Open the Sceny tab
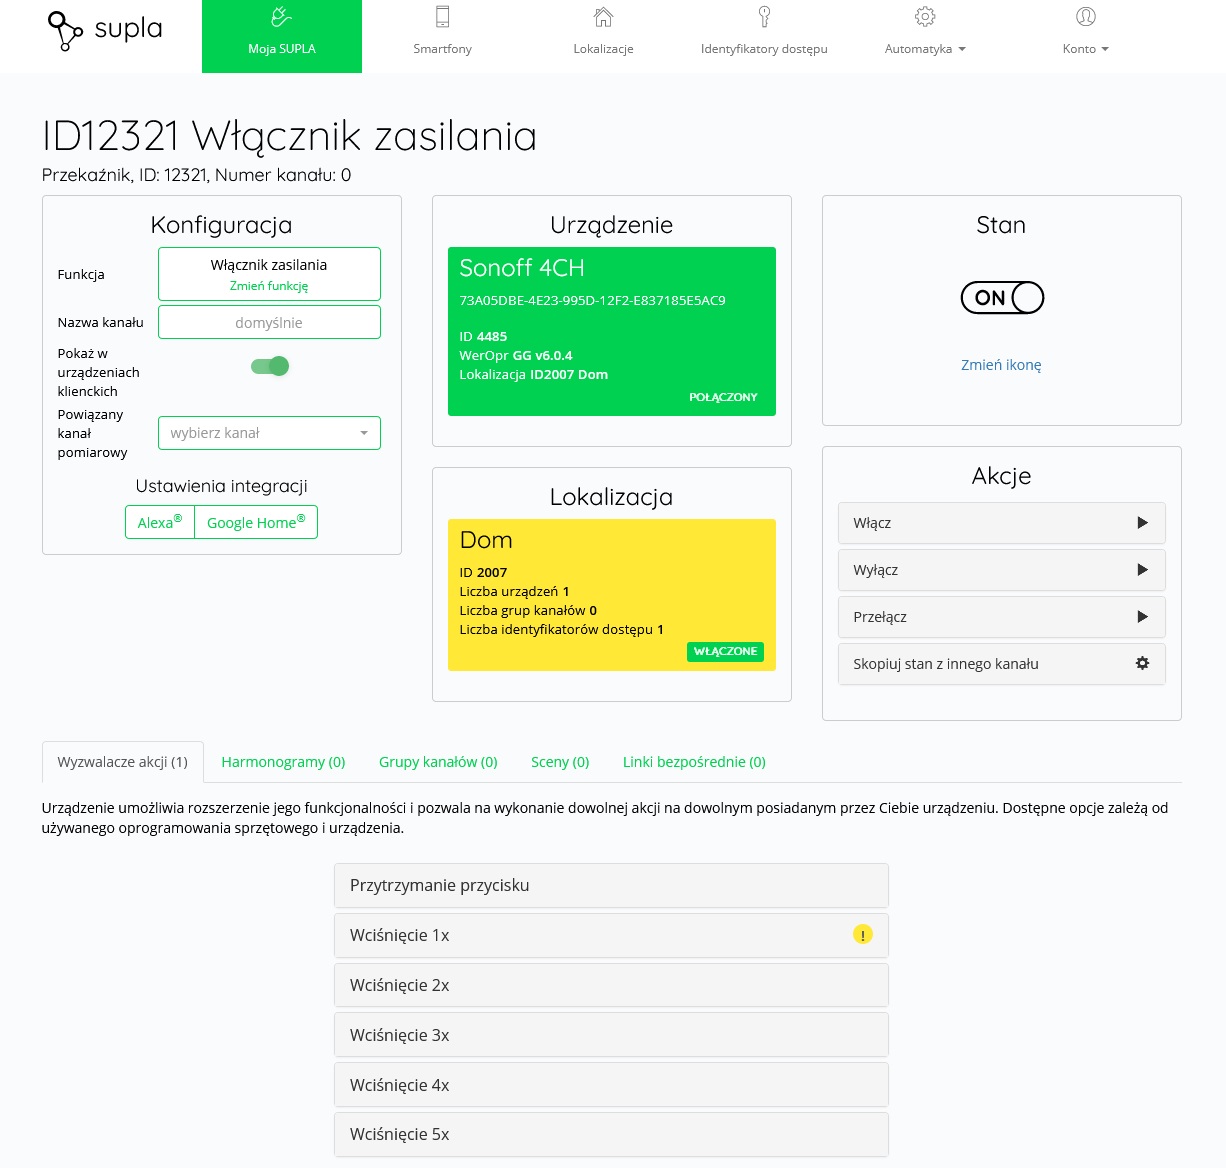This screenshot has width=1226, height=1168. pyautogui.click(x=559, y=761)
